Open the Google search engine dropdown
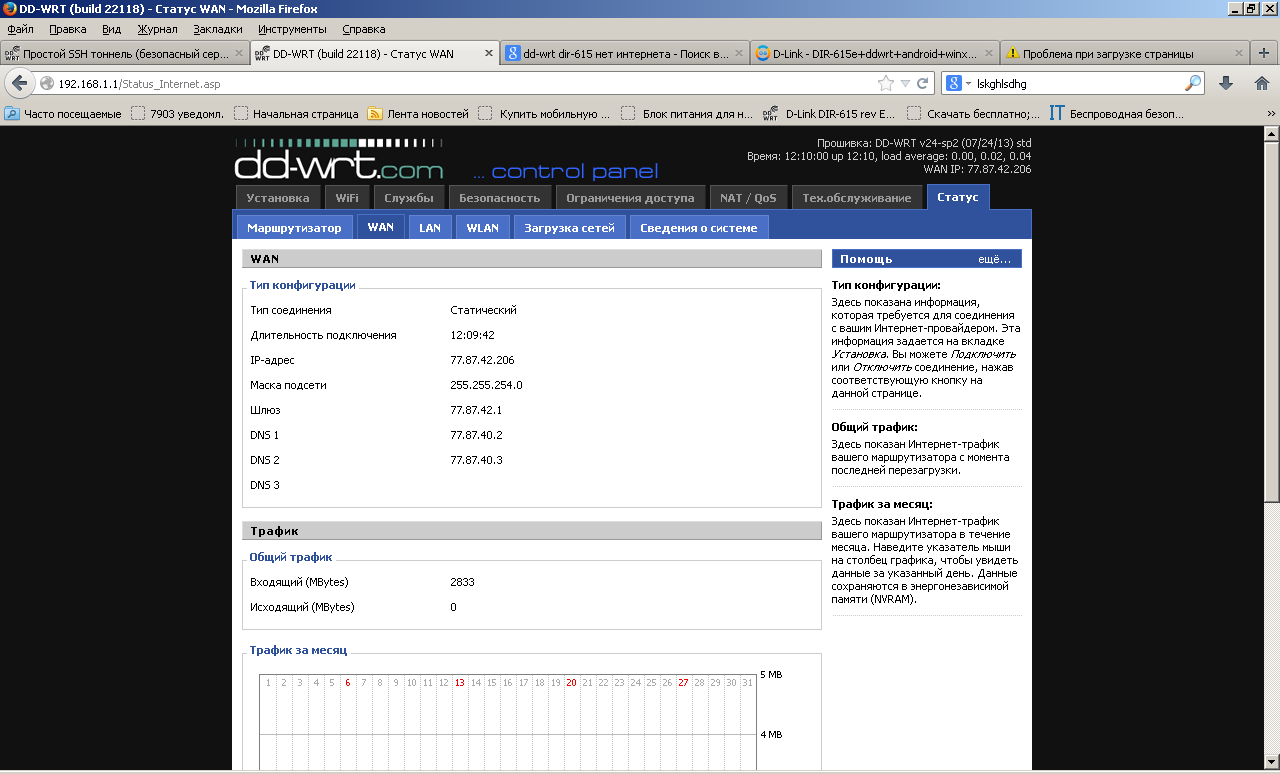The image size is (1280, 774). 960,83
